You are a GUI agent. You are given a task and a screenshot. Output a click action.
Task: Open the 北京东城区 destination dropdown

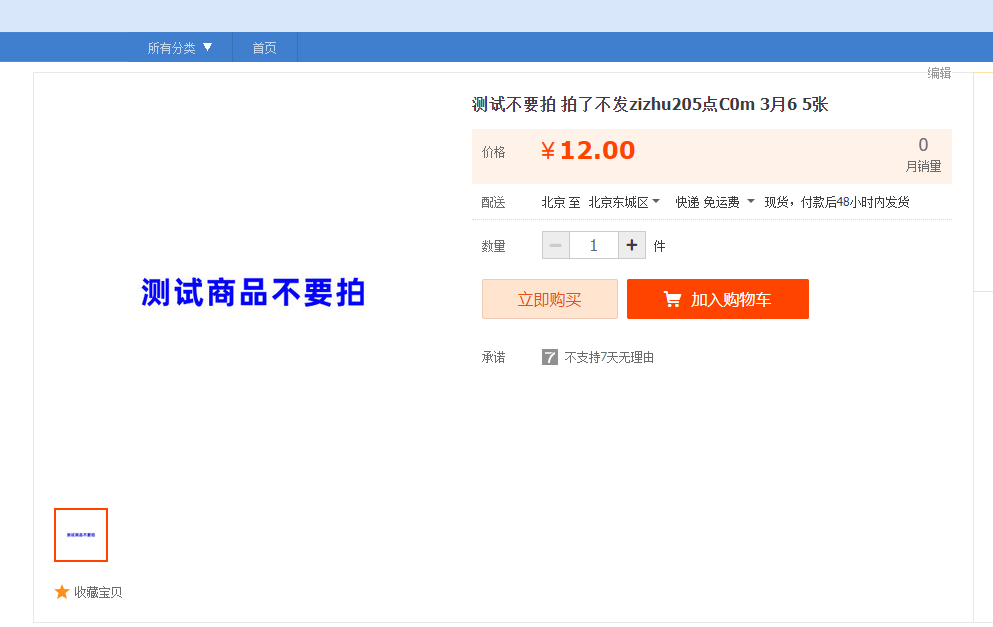[624, 202]
